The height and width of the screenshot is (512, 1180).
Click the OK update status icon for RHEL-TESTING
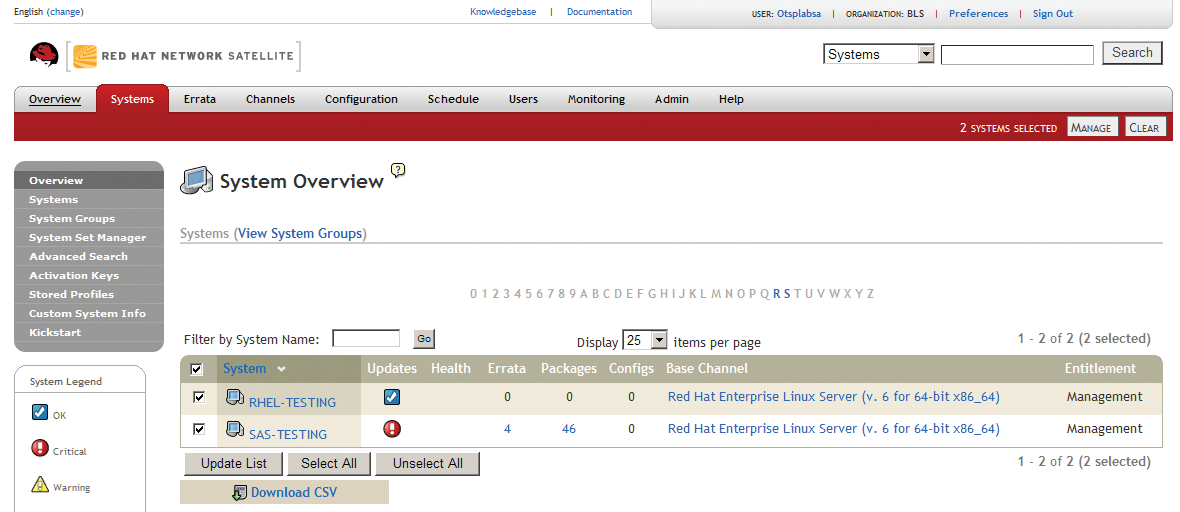click(x=391, y=397)
